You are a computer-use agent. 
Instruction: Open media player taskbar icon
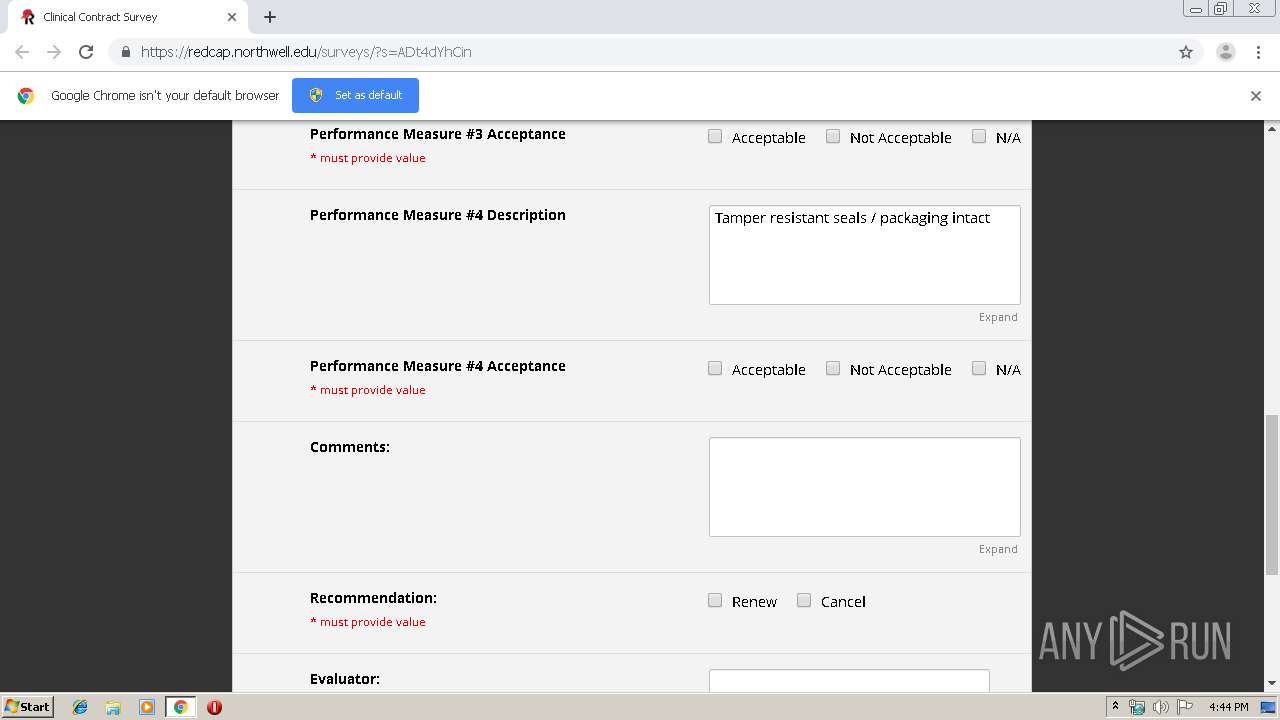point(147,707)
